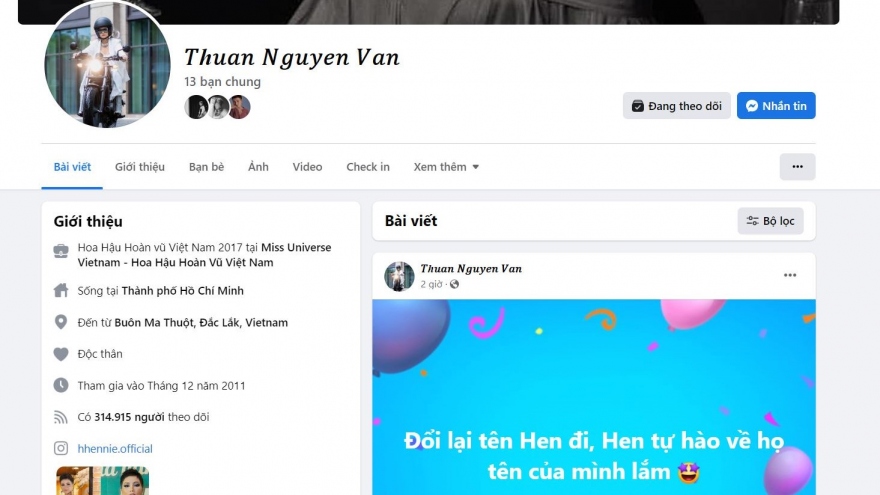This screenshot has width=880, height=495.
Task: Click the heart icon beside Độc thân
Action: 61,354
